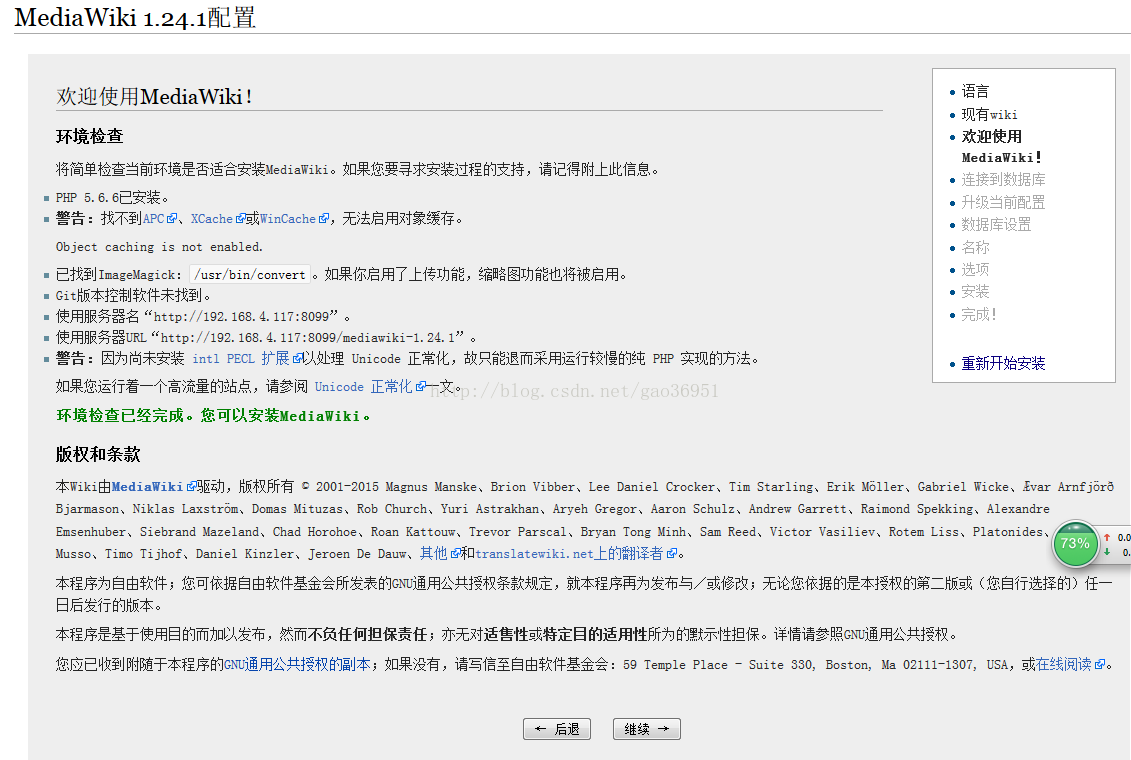Click the external link icon after APC
Viewport: 1131px width, 760px height.
[x=172, y=218]
